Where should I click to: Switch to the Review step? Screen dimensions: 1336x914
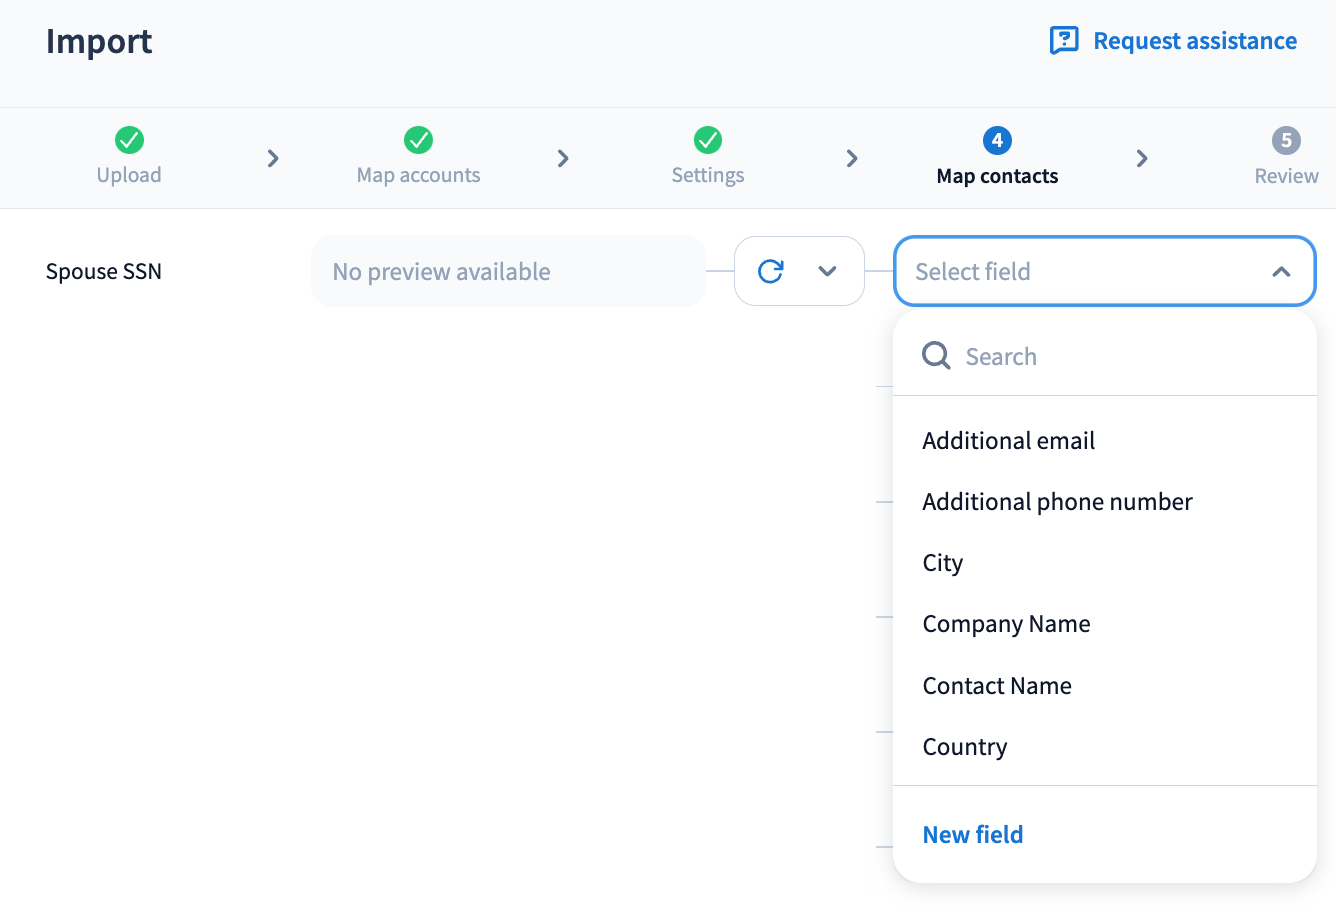pos(1286,176)
